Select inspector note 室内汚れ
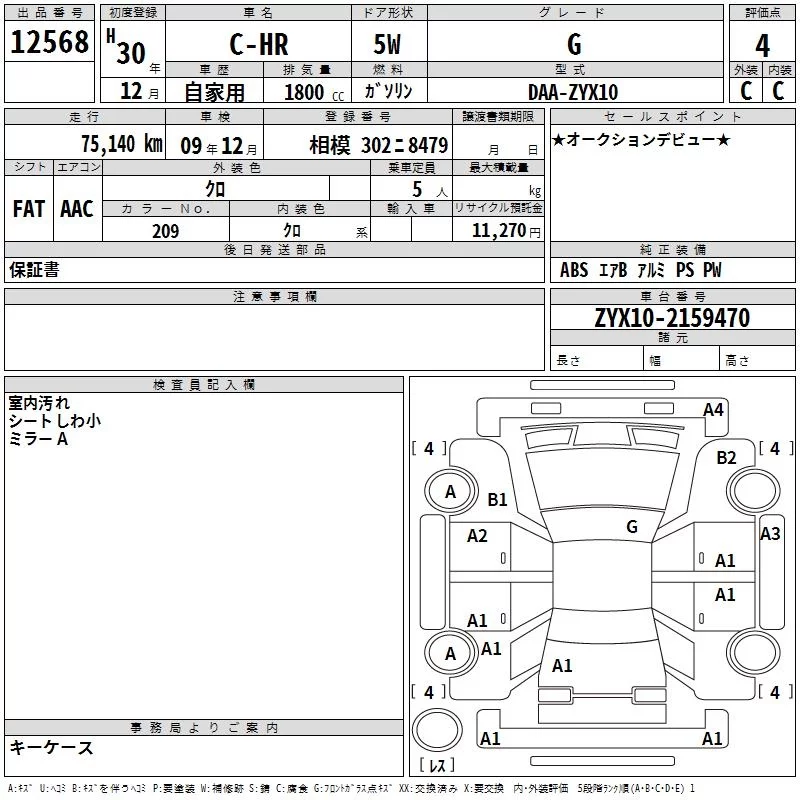The width and height of the screenshot is (800, 800). click(39, 403)
